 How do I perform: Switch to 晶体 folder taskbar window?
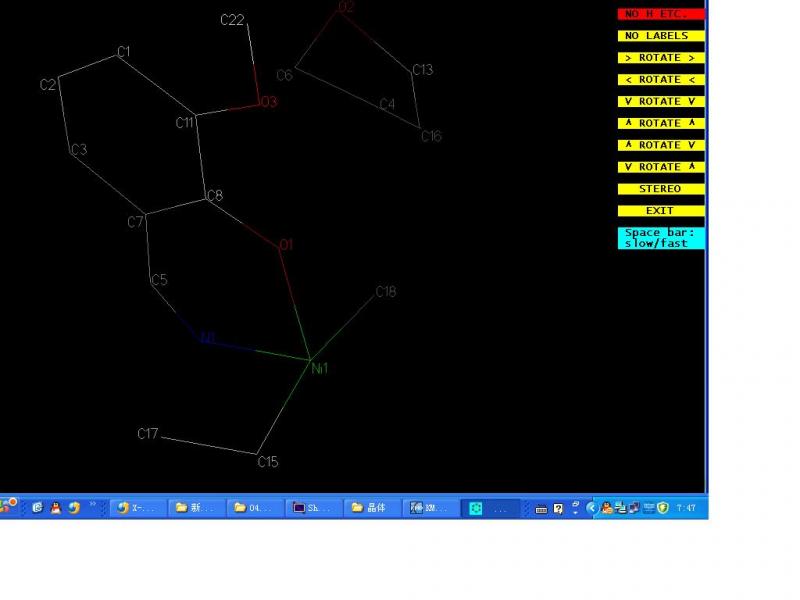[371, 508]
